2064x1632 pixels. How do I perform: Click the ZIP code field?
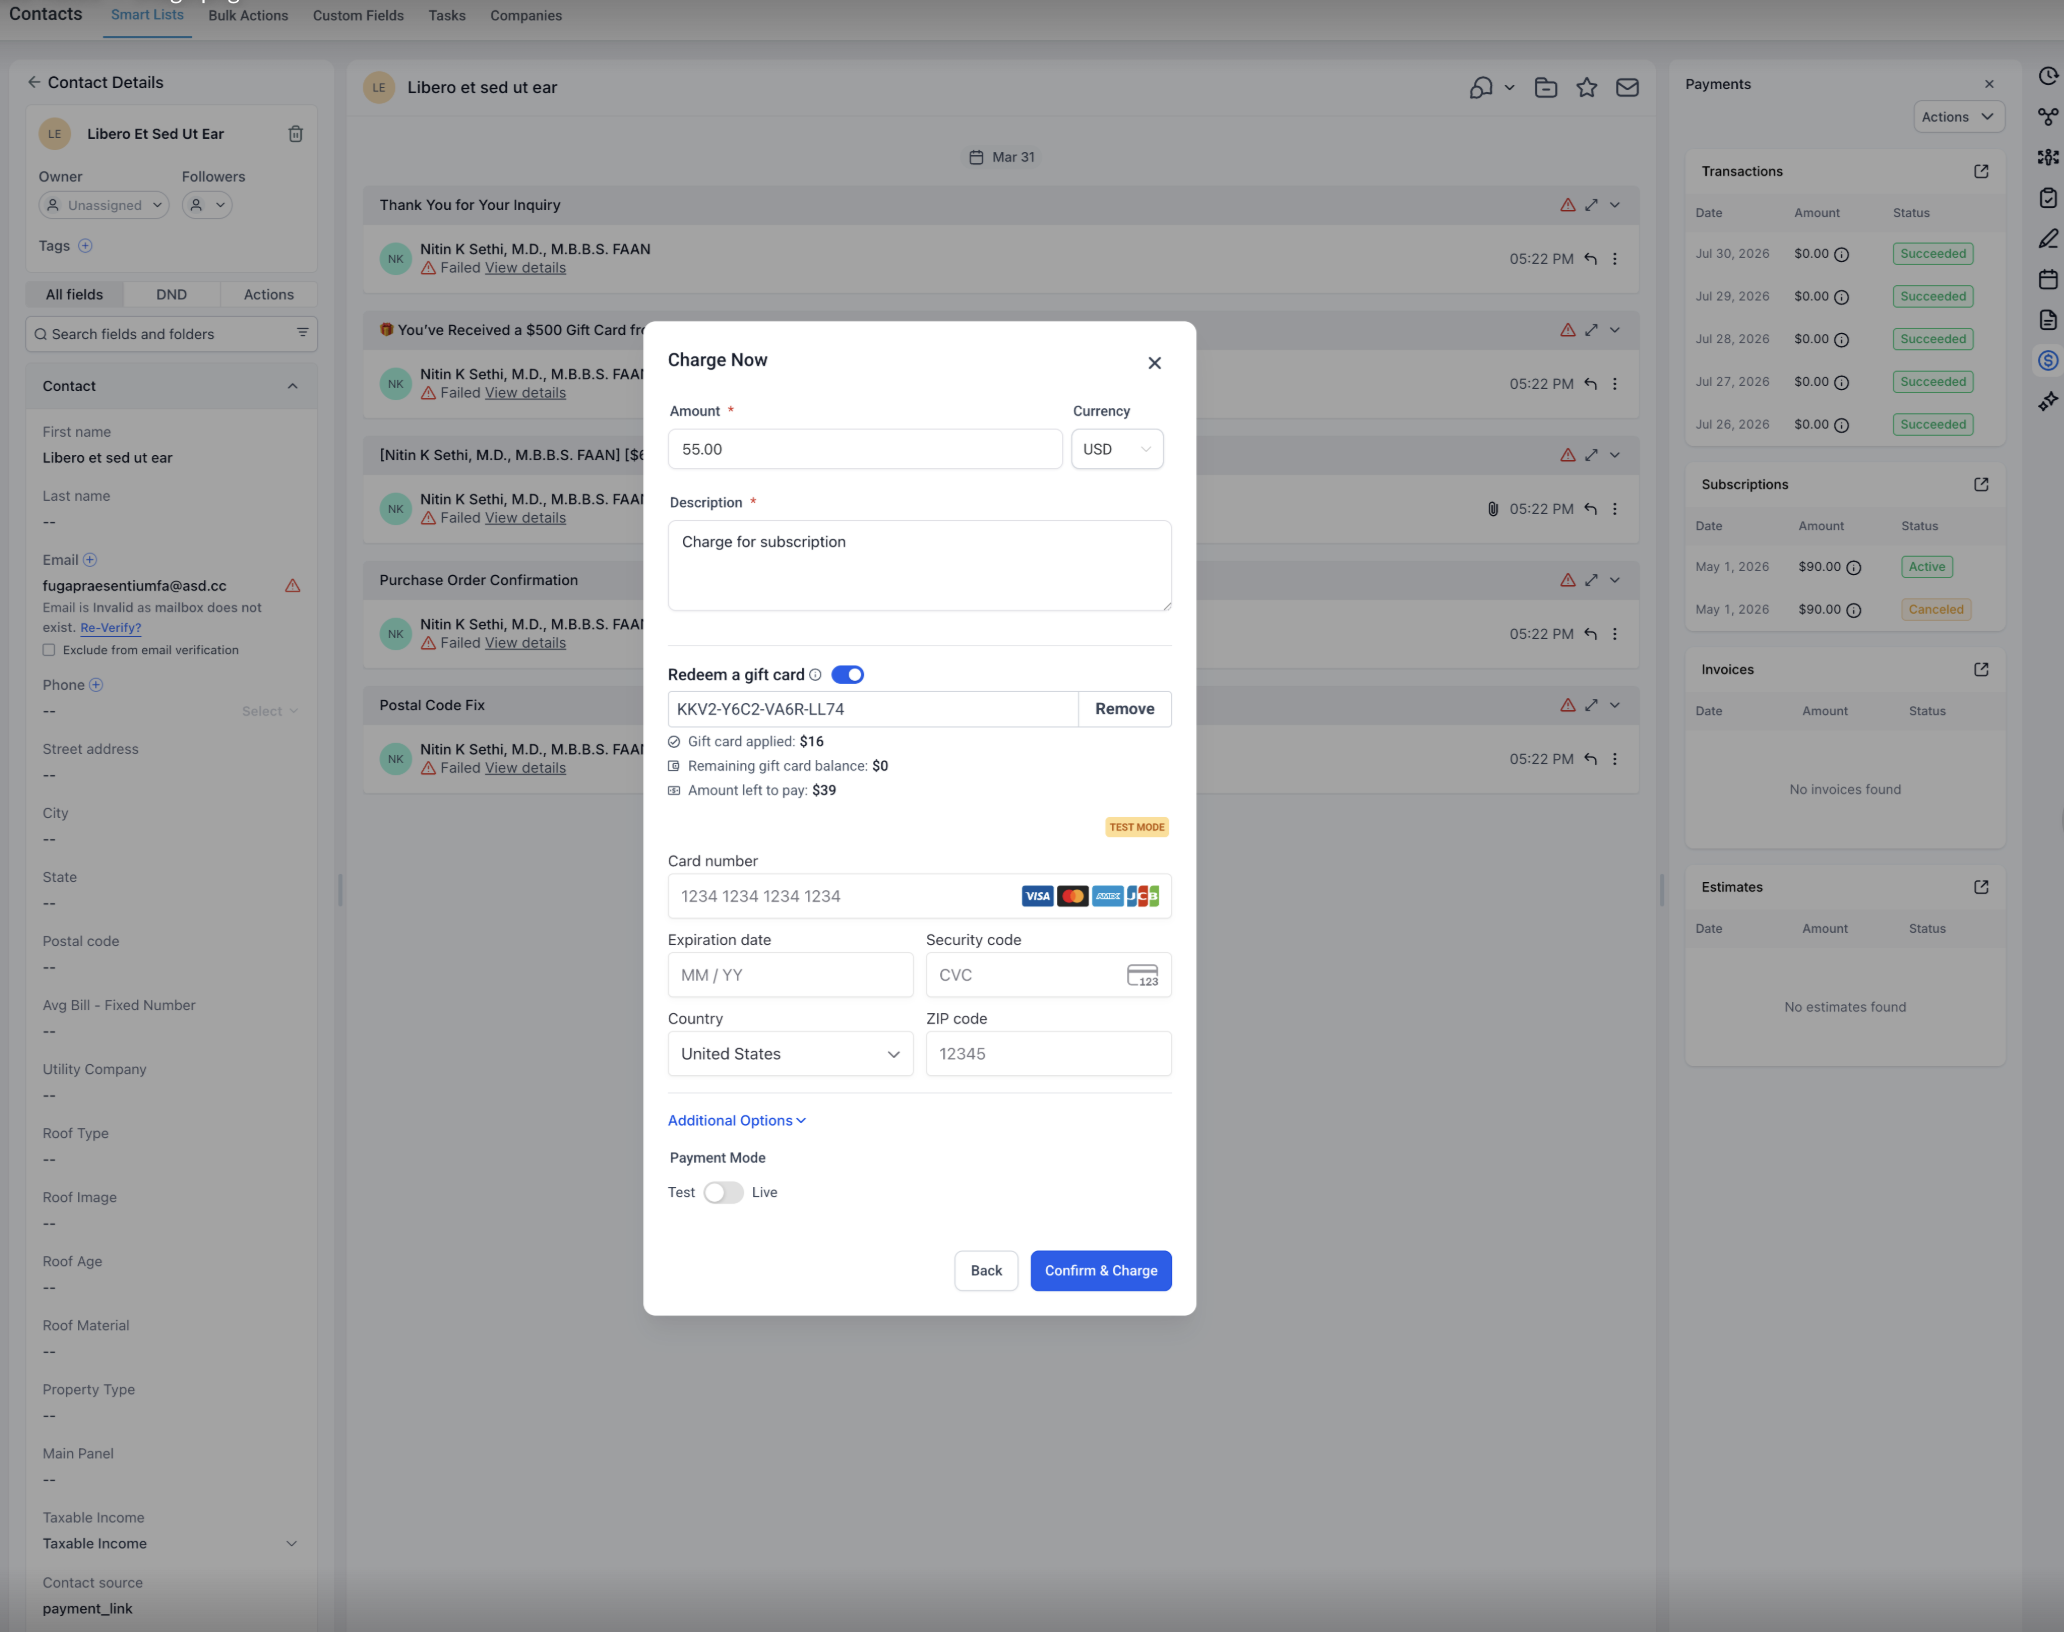[1048, 1054]
